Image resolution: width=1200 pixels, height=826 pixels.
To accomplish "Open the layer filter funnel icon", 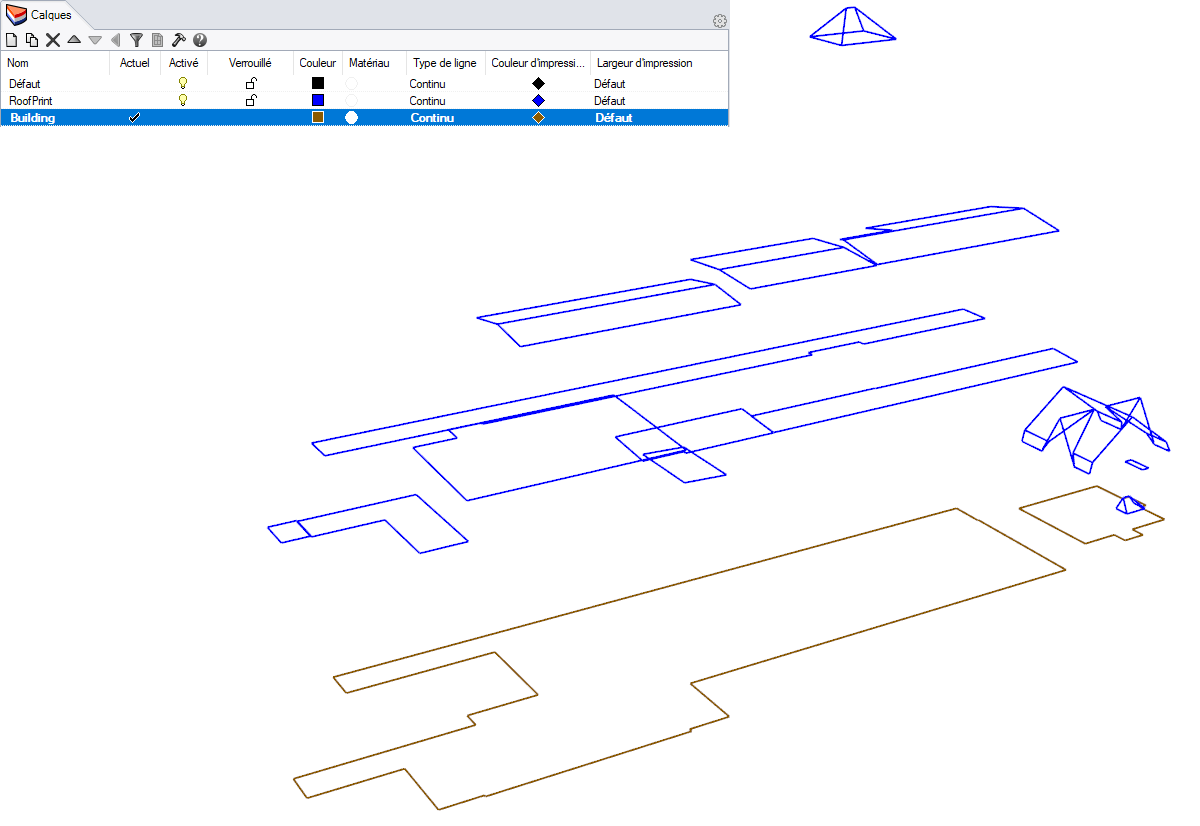I will [x=137, y=40].
